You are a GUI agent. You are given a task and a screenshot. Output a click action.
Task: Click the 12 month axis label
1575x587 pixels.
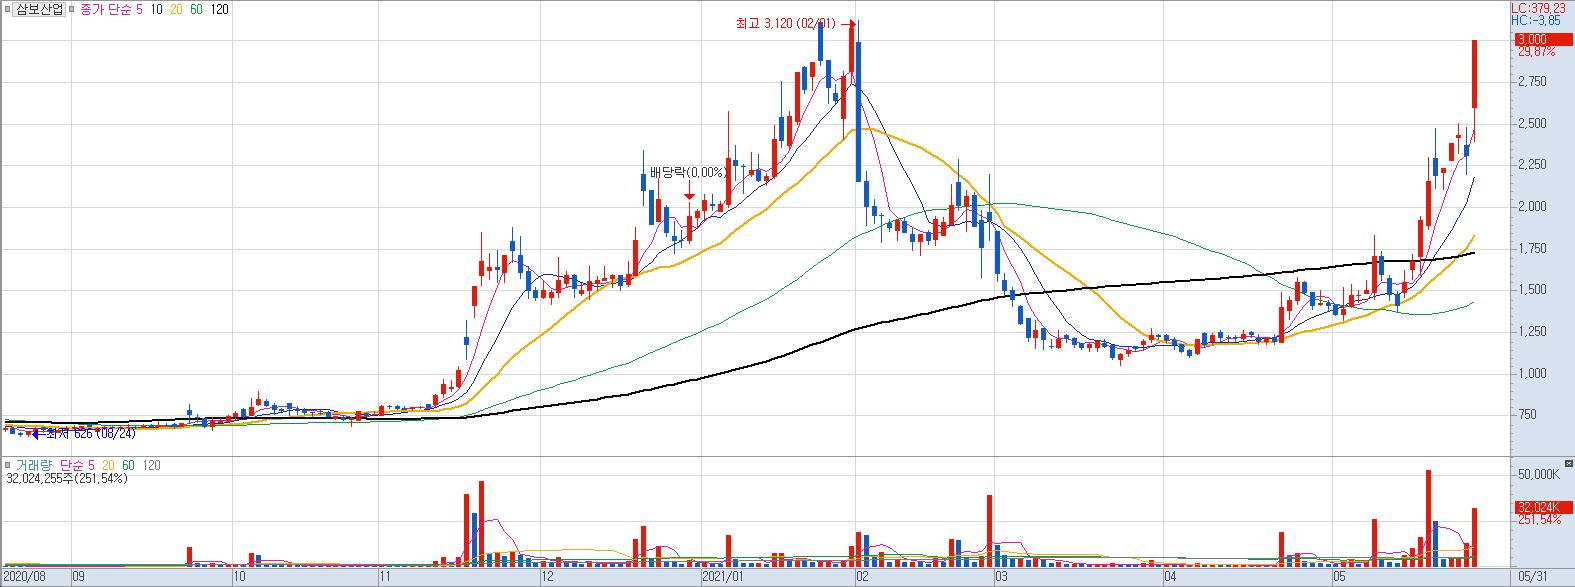[547, 577]
